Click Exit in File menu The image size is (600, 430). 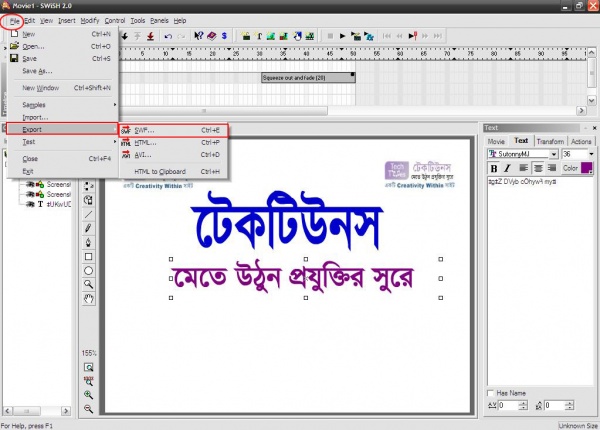click(63, 171)
